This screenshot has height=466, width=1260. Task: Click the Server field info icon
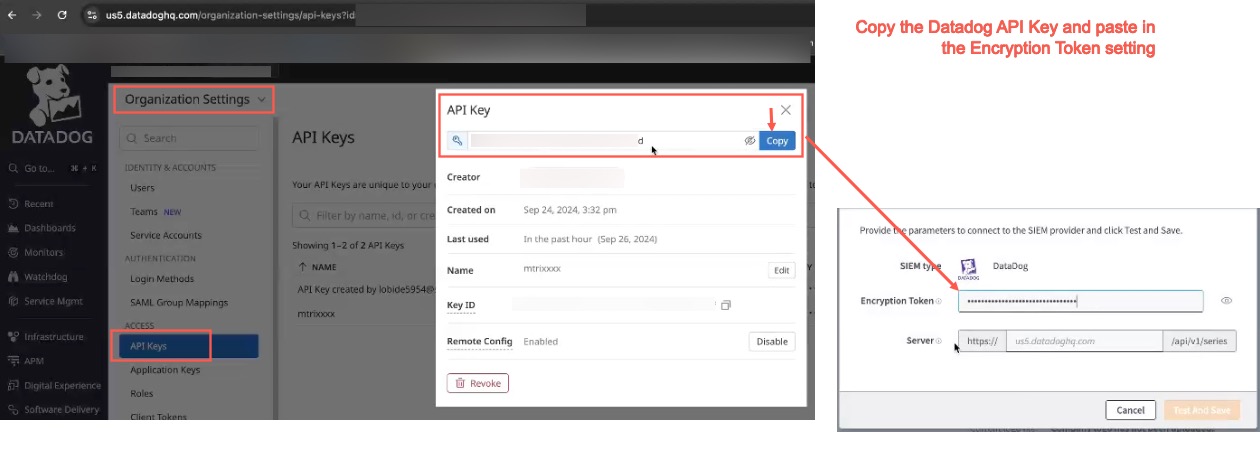[x=938, y=341]
